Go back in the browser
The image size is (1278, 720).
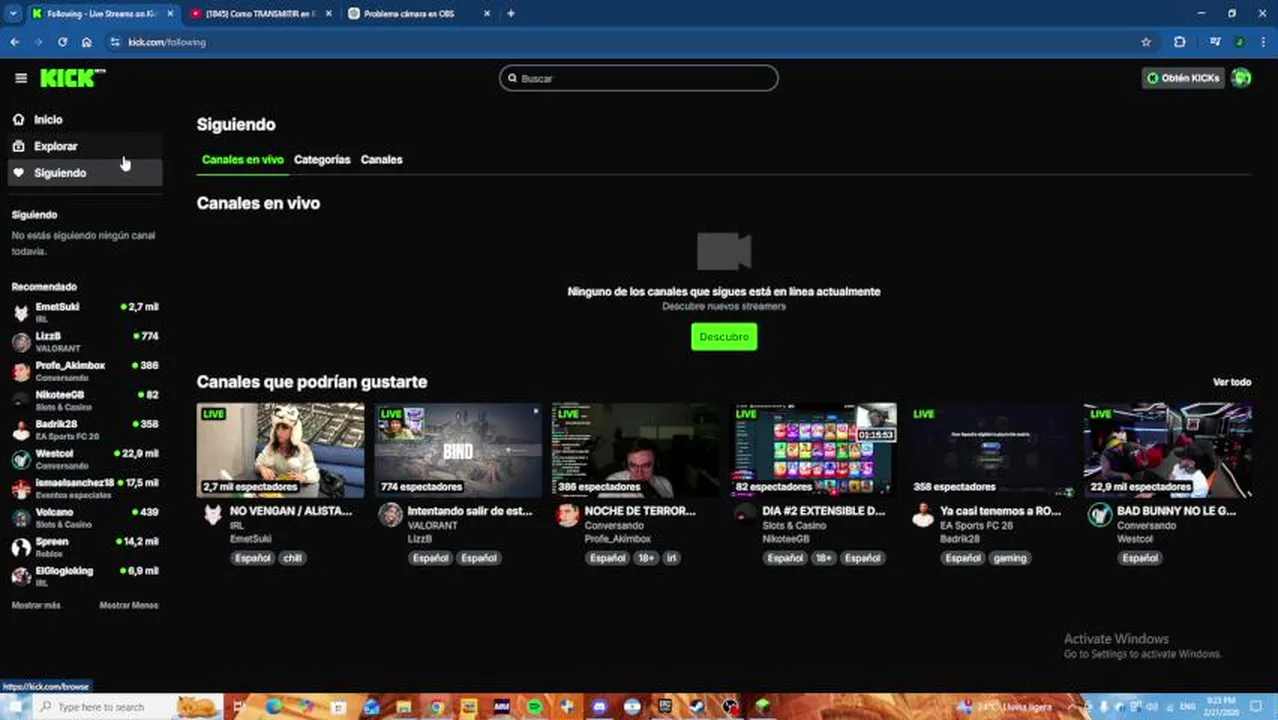point(14,42)
